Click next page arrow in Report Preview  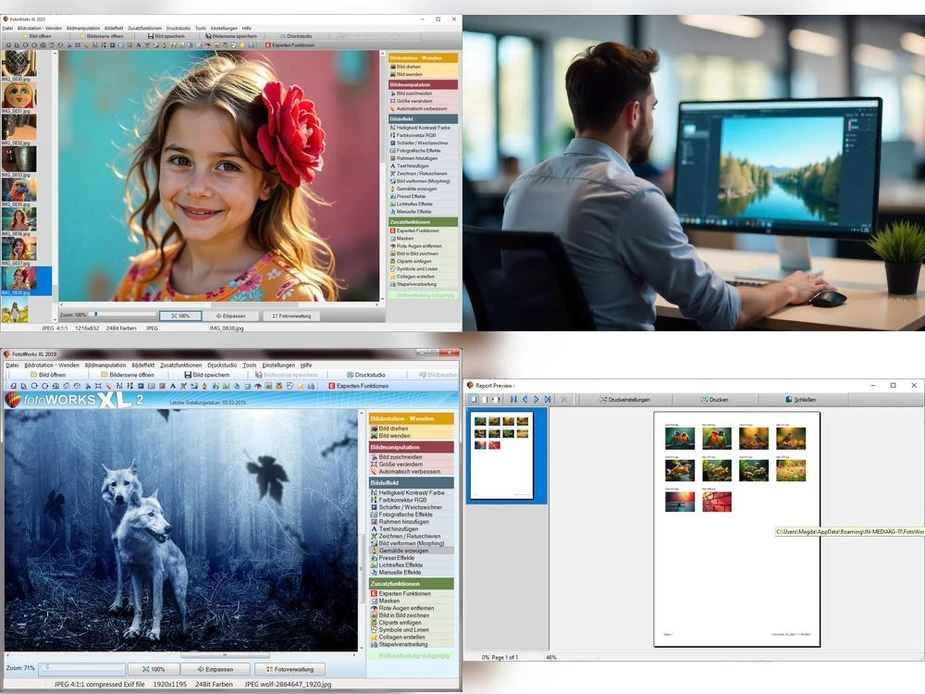[536, 399]
